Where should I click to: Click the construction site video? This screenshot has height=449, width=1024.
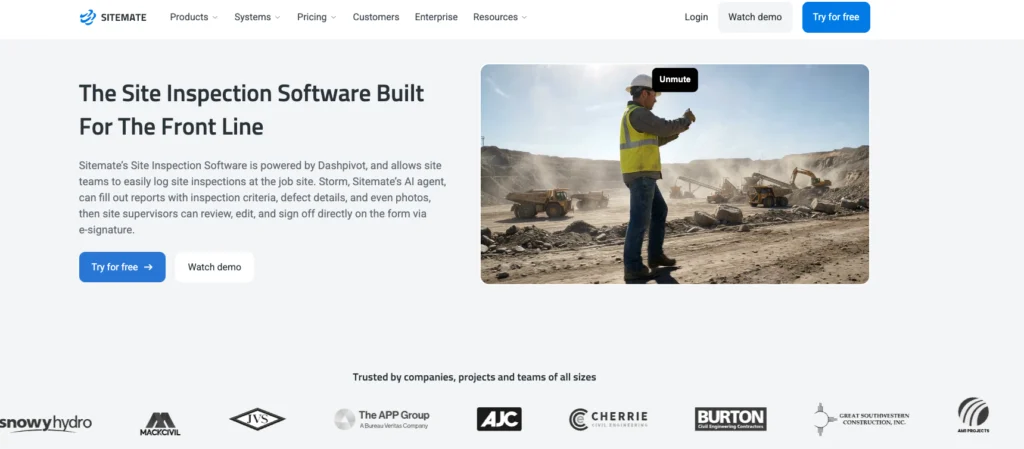675,174
